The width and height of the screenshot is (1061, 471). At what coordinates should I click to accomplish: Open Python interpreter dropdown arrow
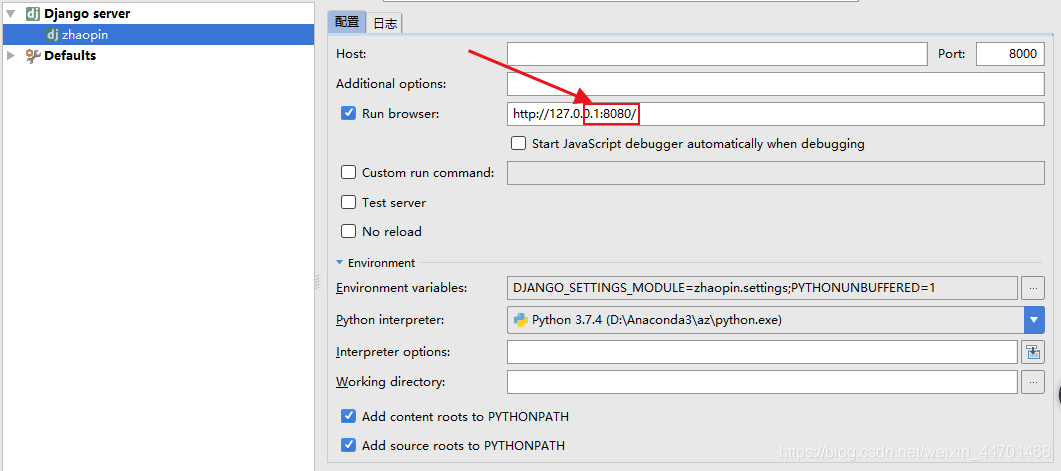[1034, 320]
